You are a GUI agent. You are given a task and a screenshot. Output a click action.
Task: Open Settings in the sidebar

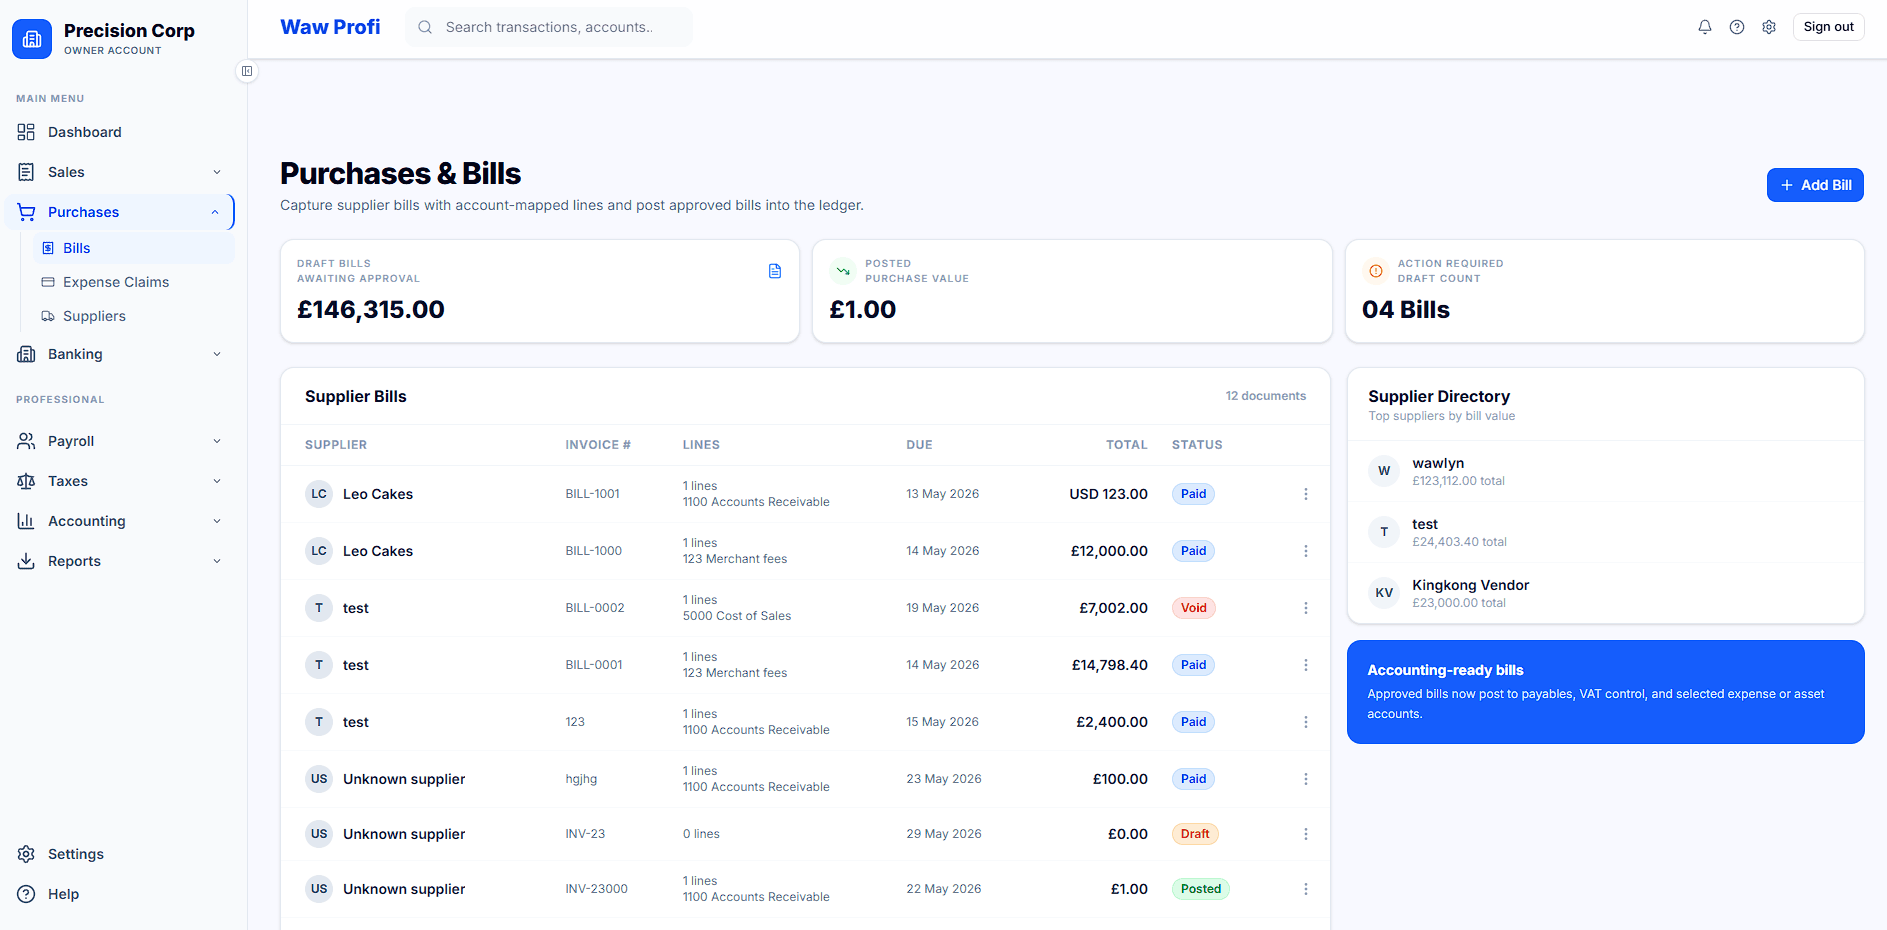point(120,854)
